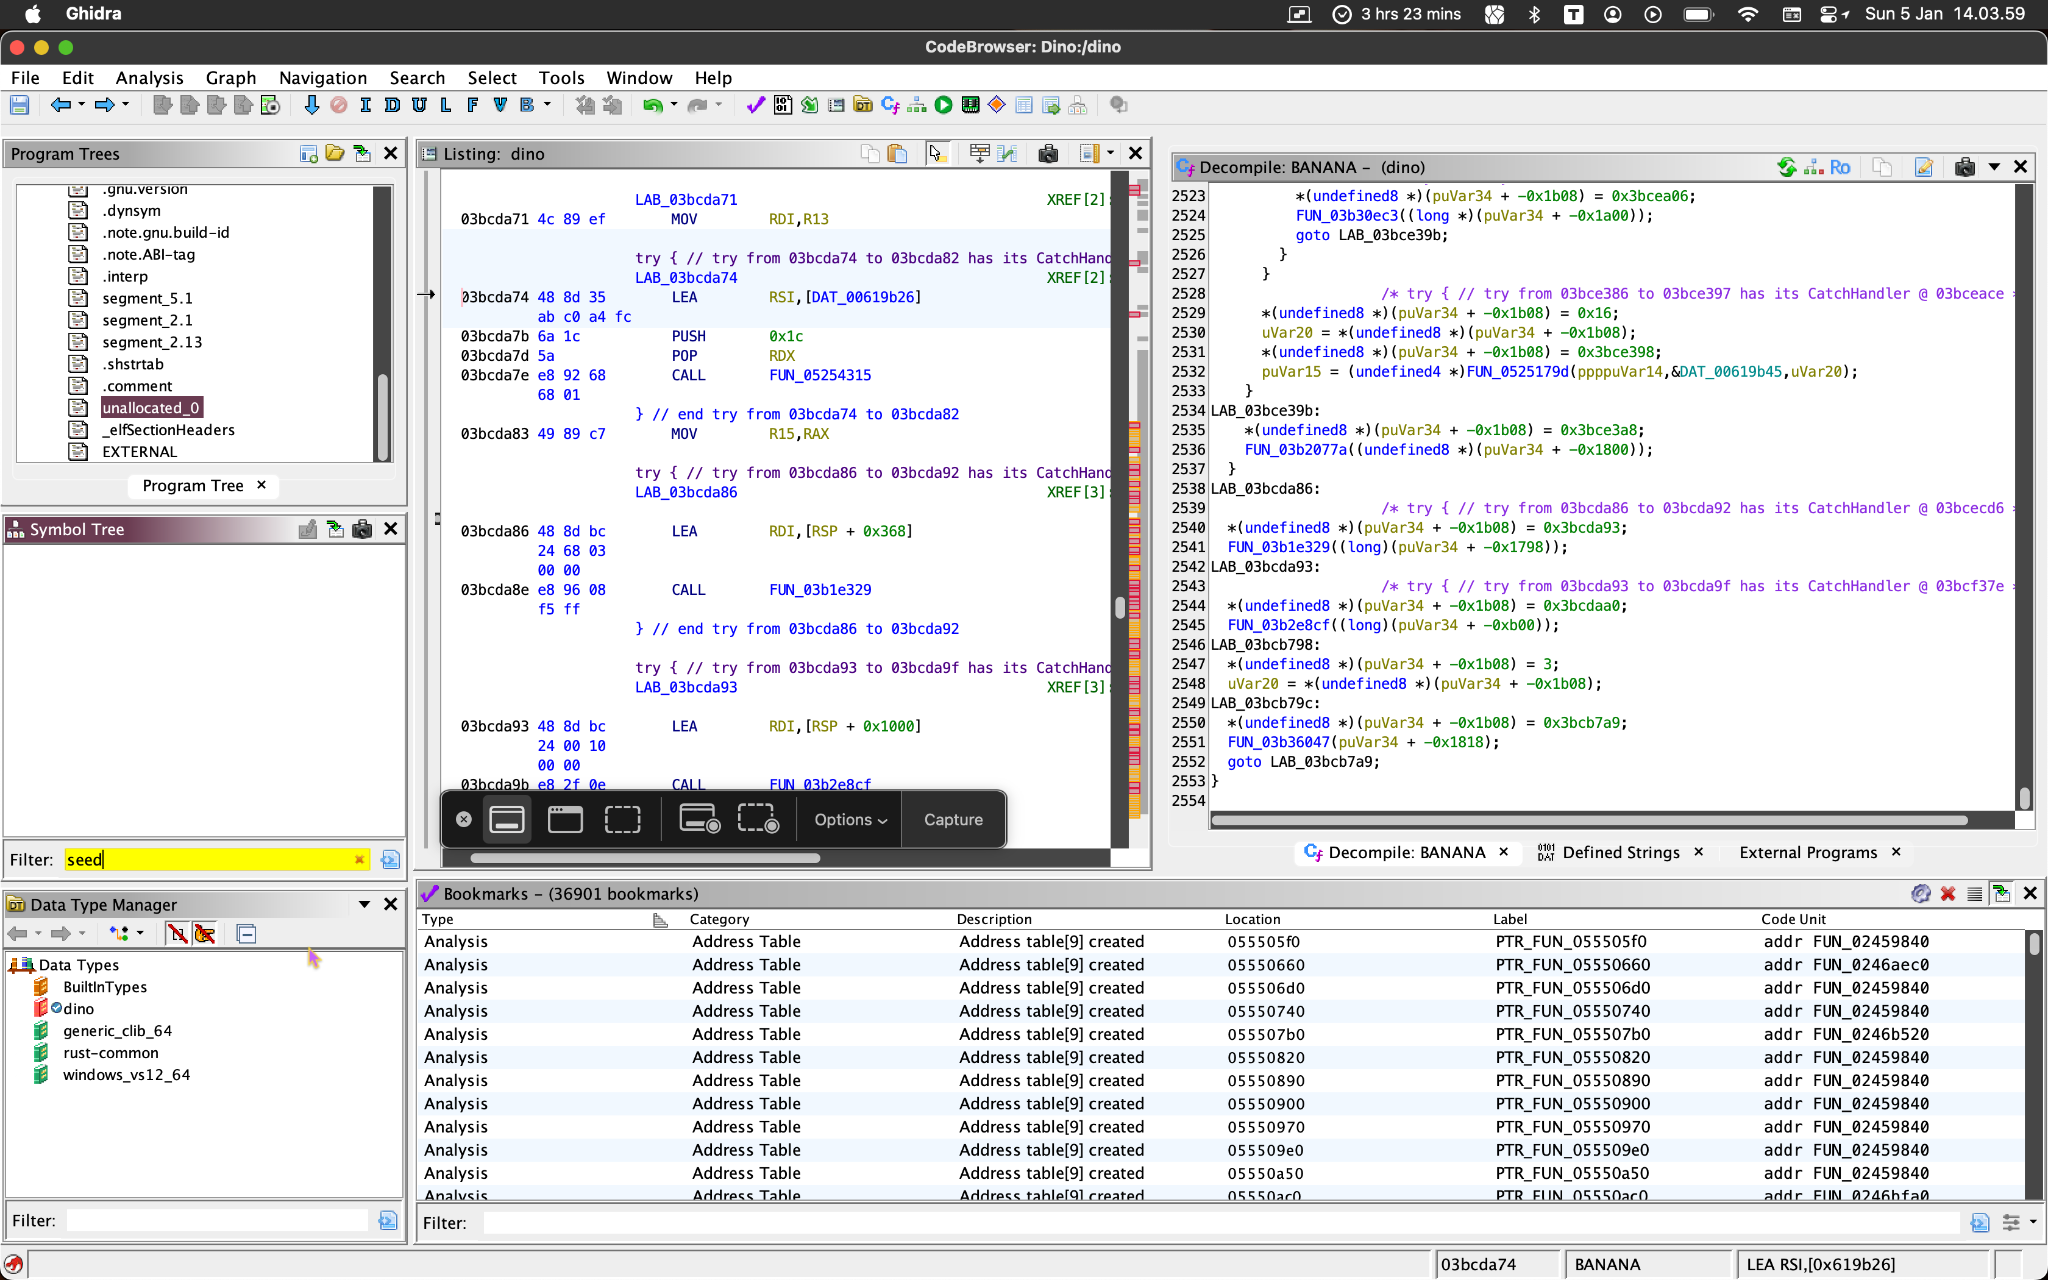
Task: Open Bookmarks via purple checkmark icon
Action: click(x=755, y=105)
